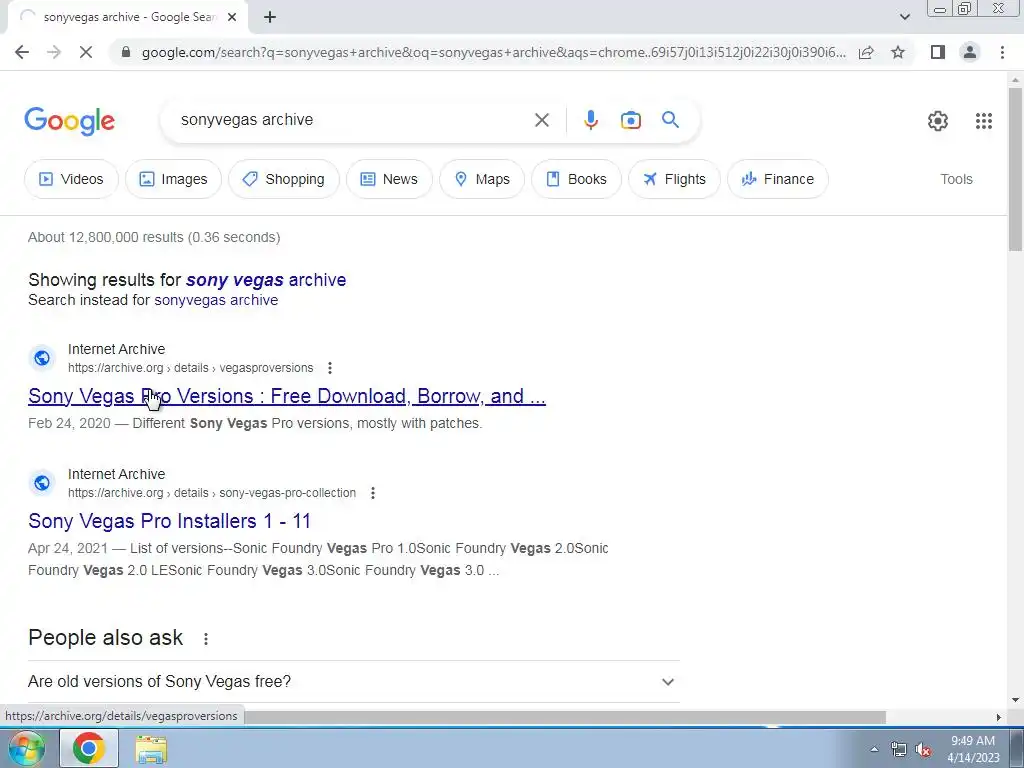This screenshot has width=1024, height=768.
Task: Go forward using the browser forward arrow
Action: click(x=54, y=52)
